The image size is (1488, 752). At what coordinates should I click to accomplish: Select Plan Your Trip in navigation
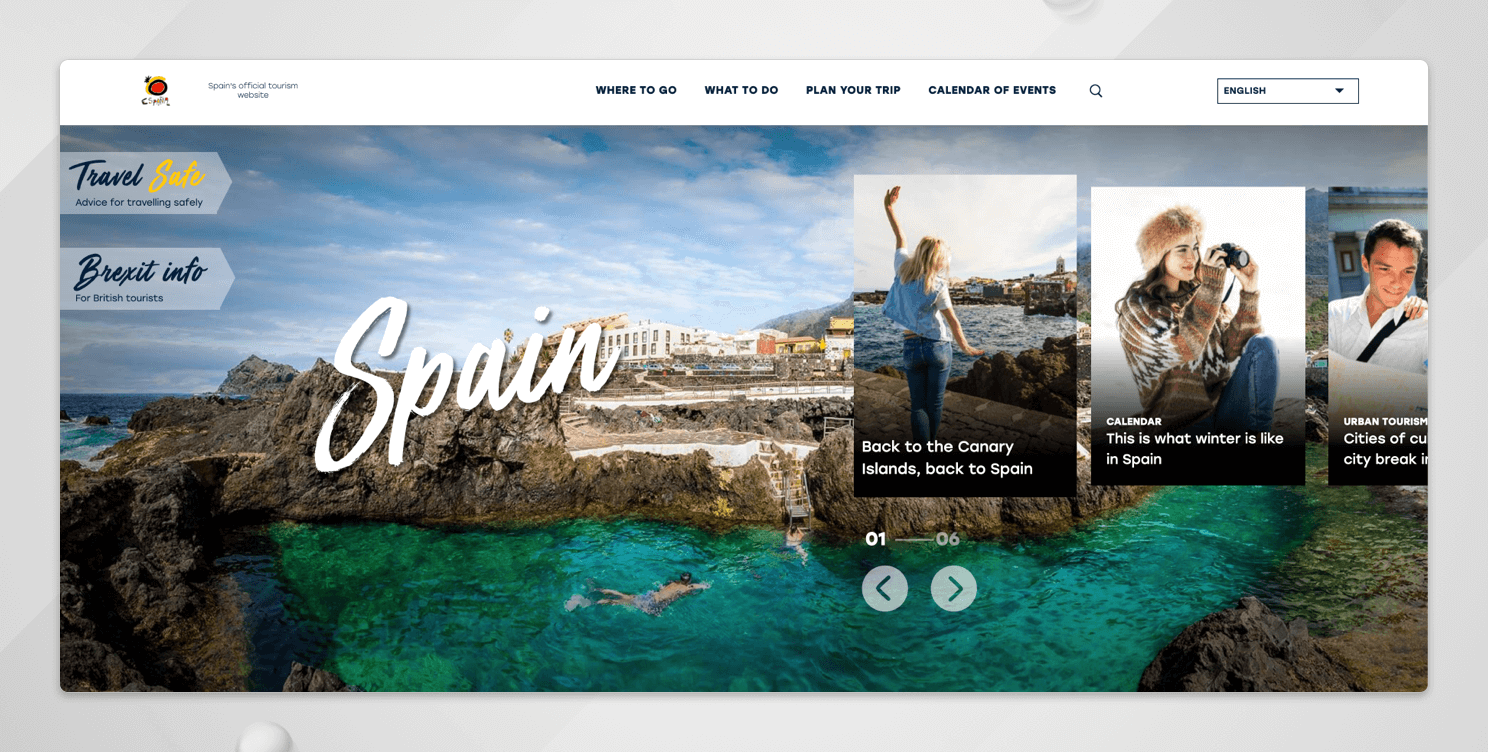[853, 90]
